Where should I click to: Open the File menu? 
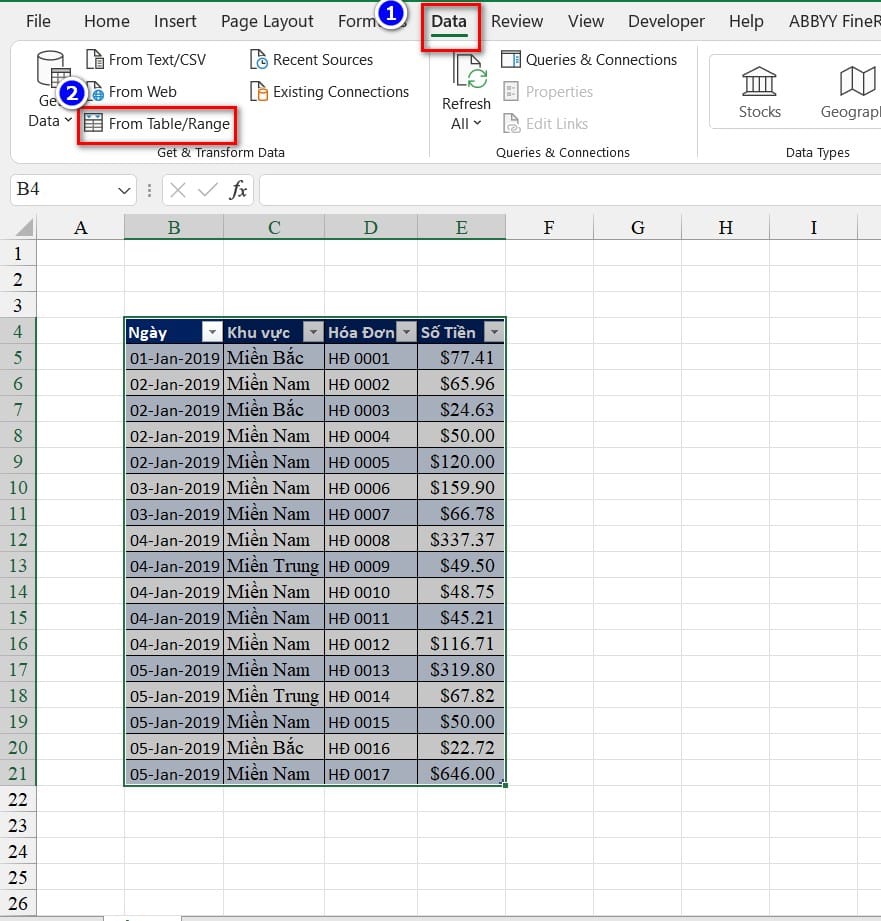coord(38,21)
